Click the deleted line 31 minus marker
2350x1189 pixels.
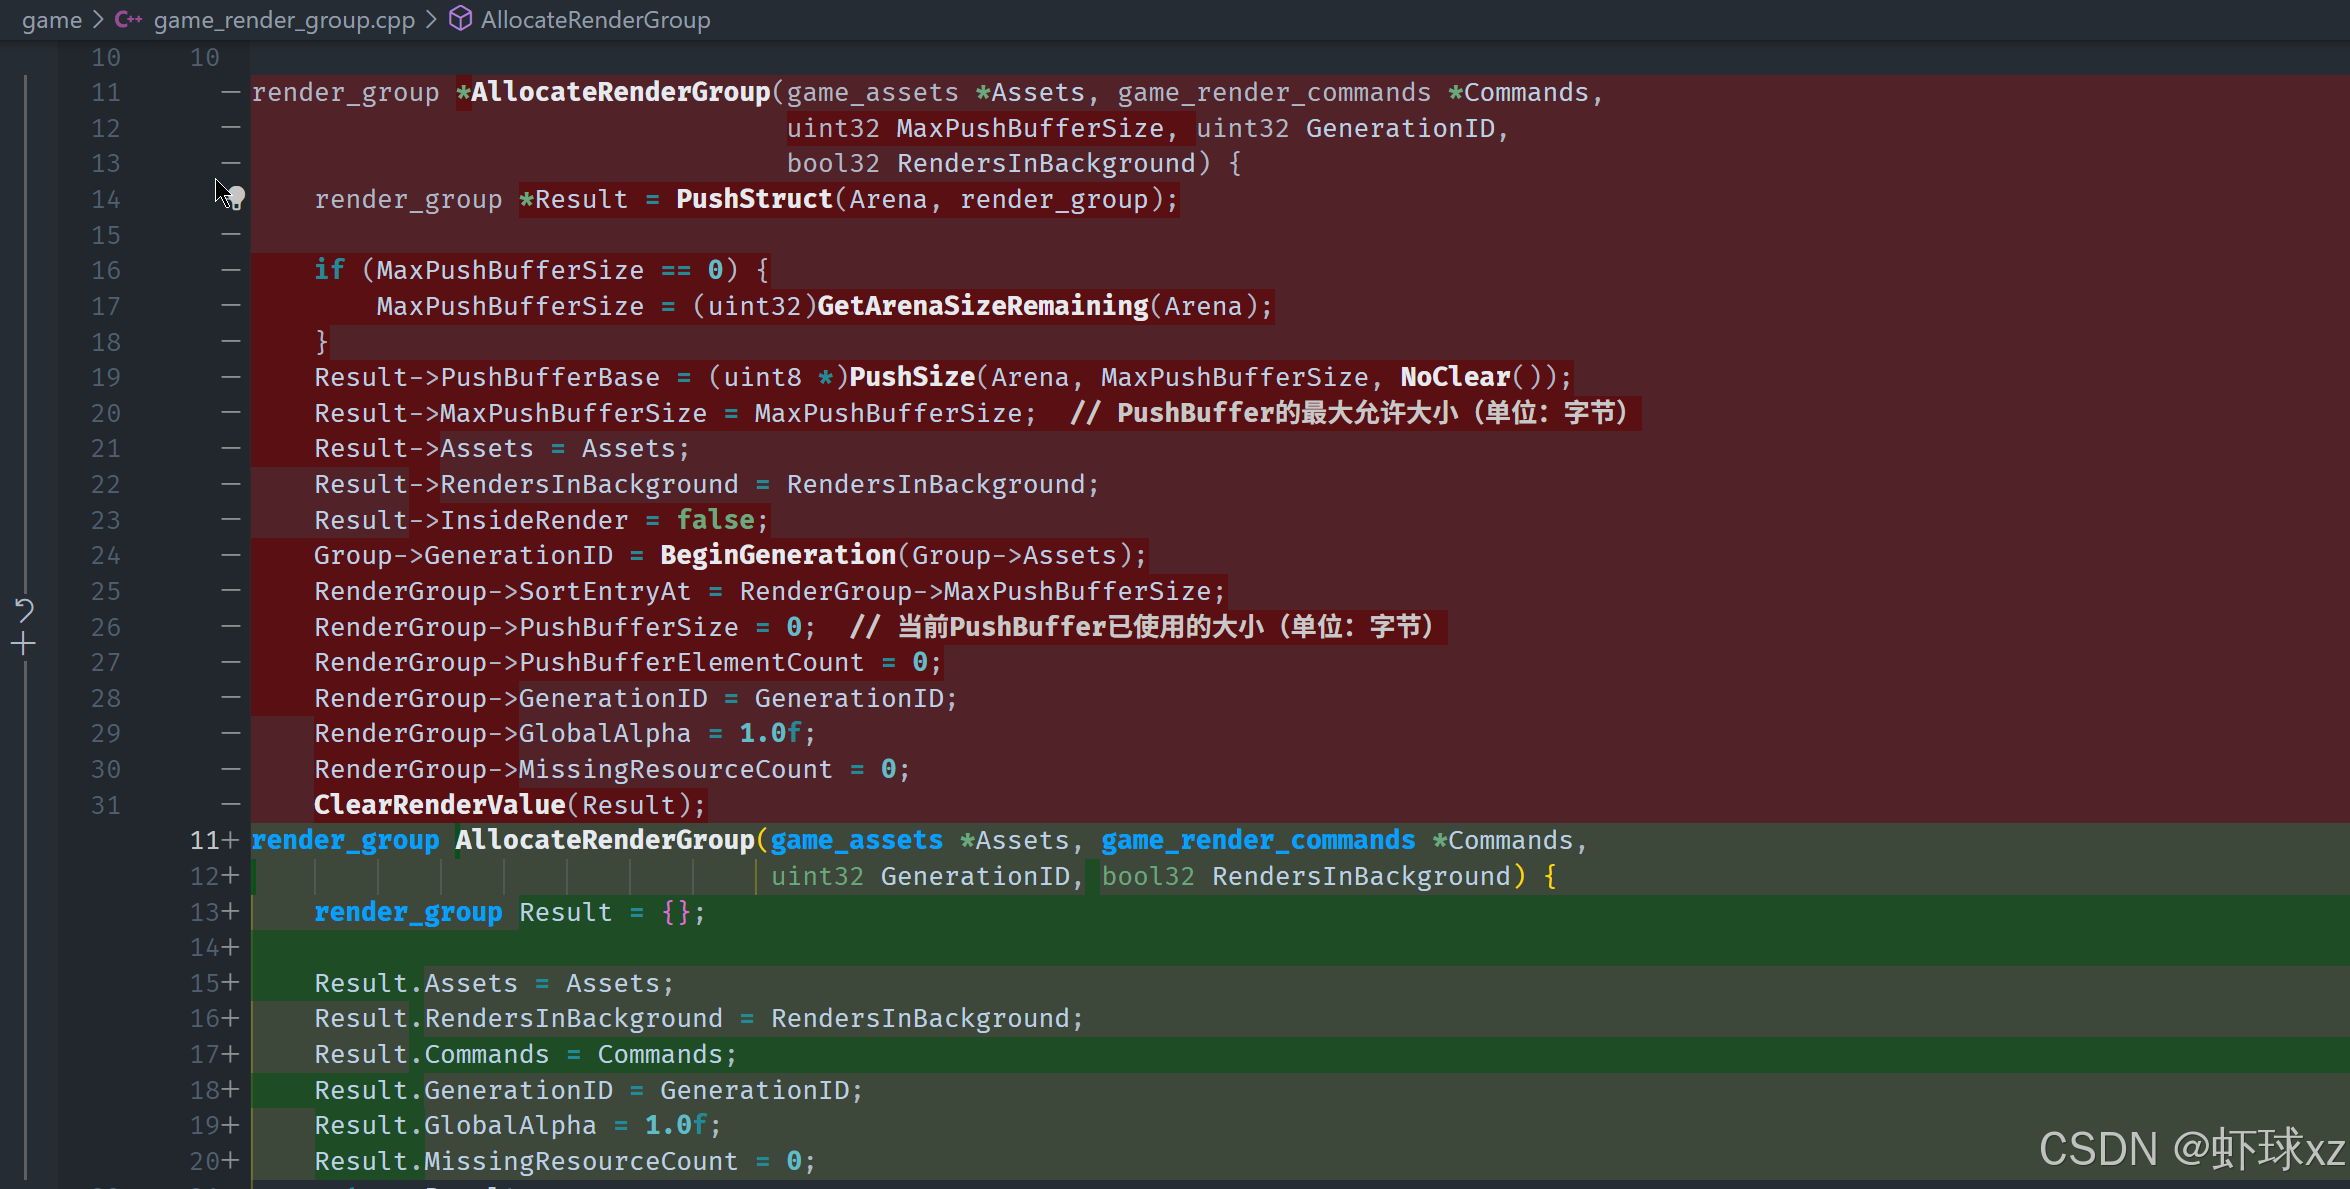231,804
